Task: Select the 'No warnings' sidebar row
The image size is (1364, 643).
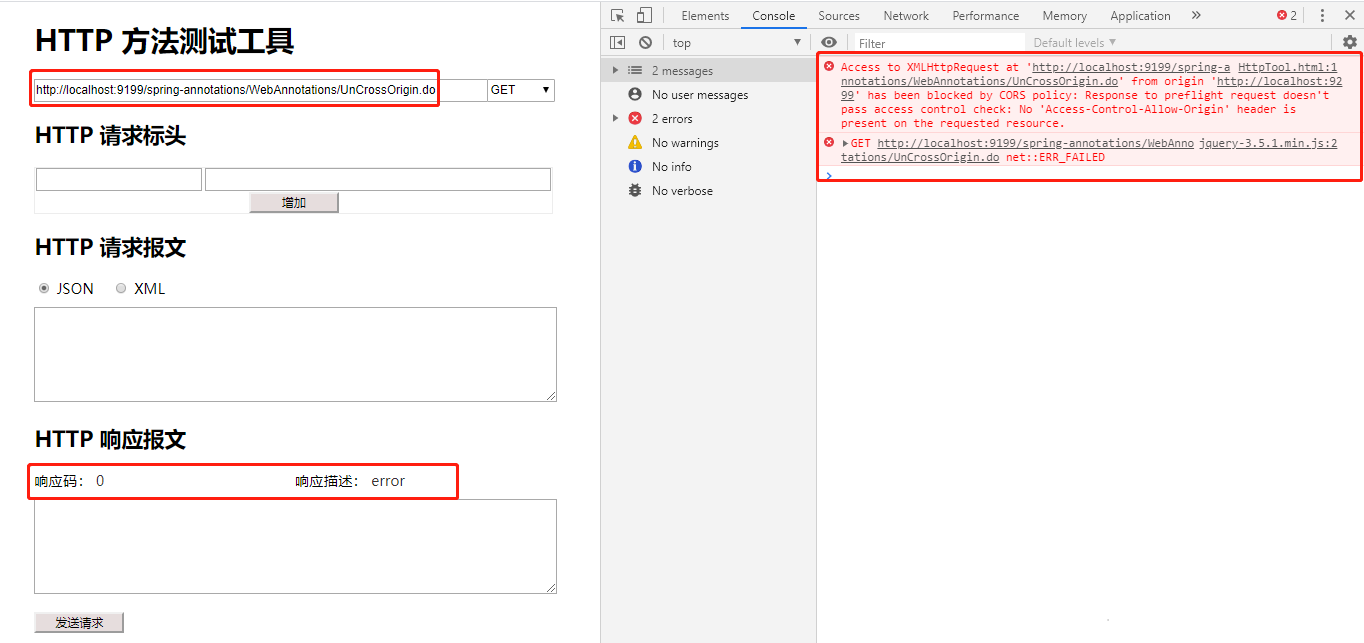Action: tap(708, 142)
